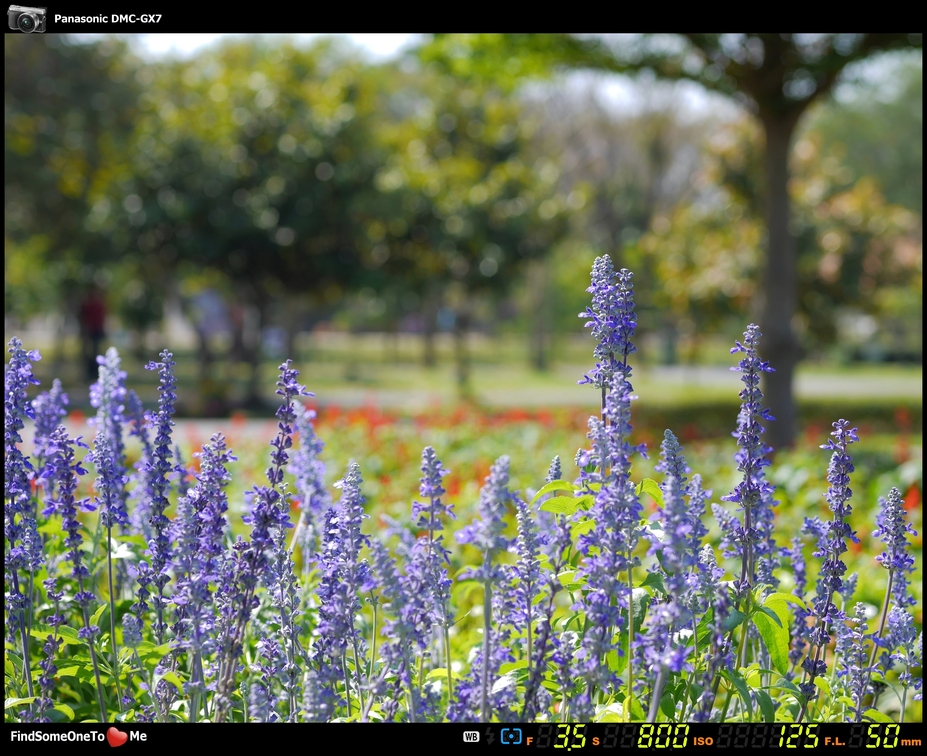Click the "FindSomeOneTo" text
The height and width of the screenshot is (756, 927).
57,736
